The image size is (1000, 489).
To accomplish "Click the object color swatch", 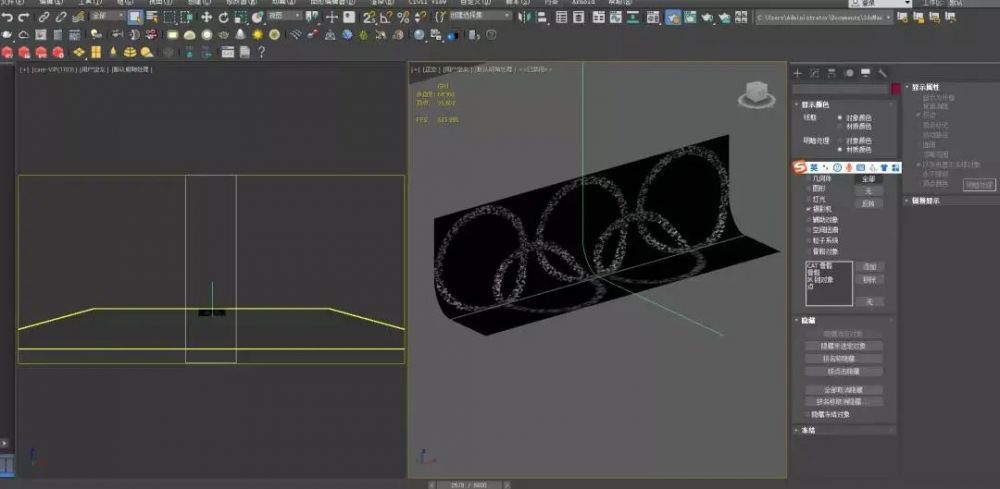I will 895,89.
